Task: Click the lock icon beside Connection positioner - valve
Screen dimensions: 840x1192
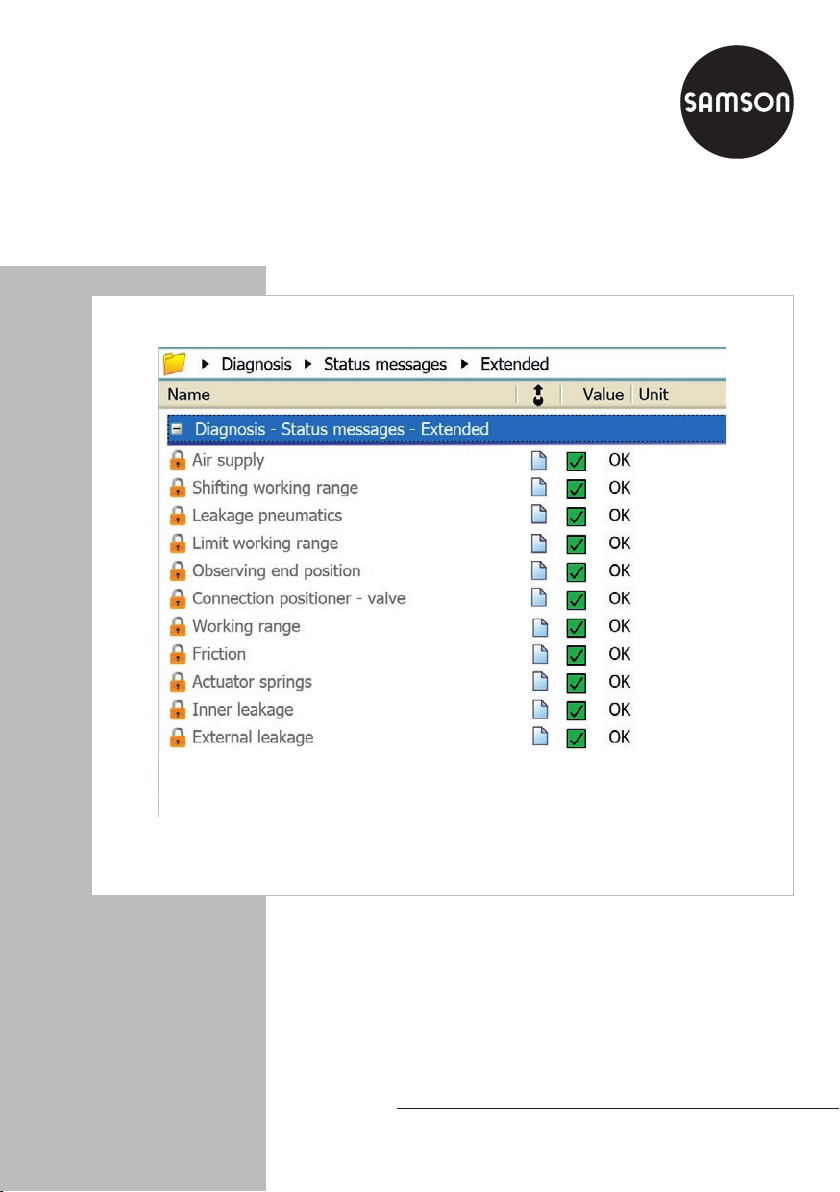Action: click(x=177, y=599)
